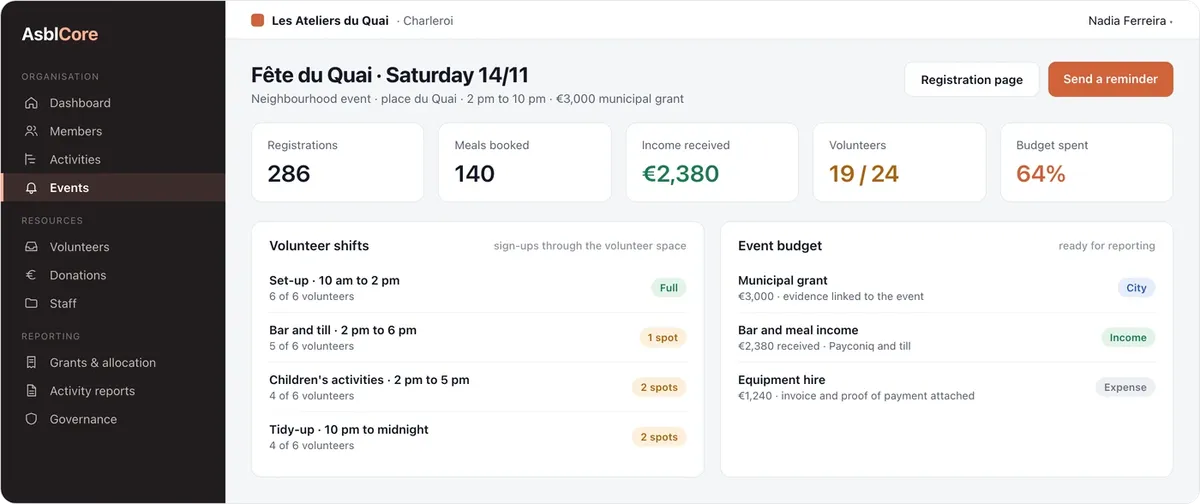
Task: Click the Fête du Quai event title
Action: point(390,75)
